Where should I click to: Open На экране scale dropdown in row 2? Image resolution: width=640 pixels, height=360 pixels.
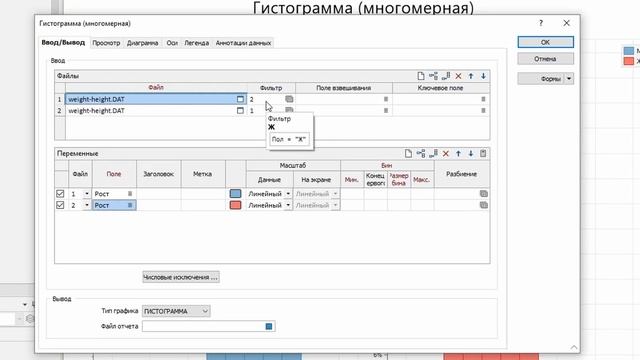[x=335, y=205]
